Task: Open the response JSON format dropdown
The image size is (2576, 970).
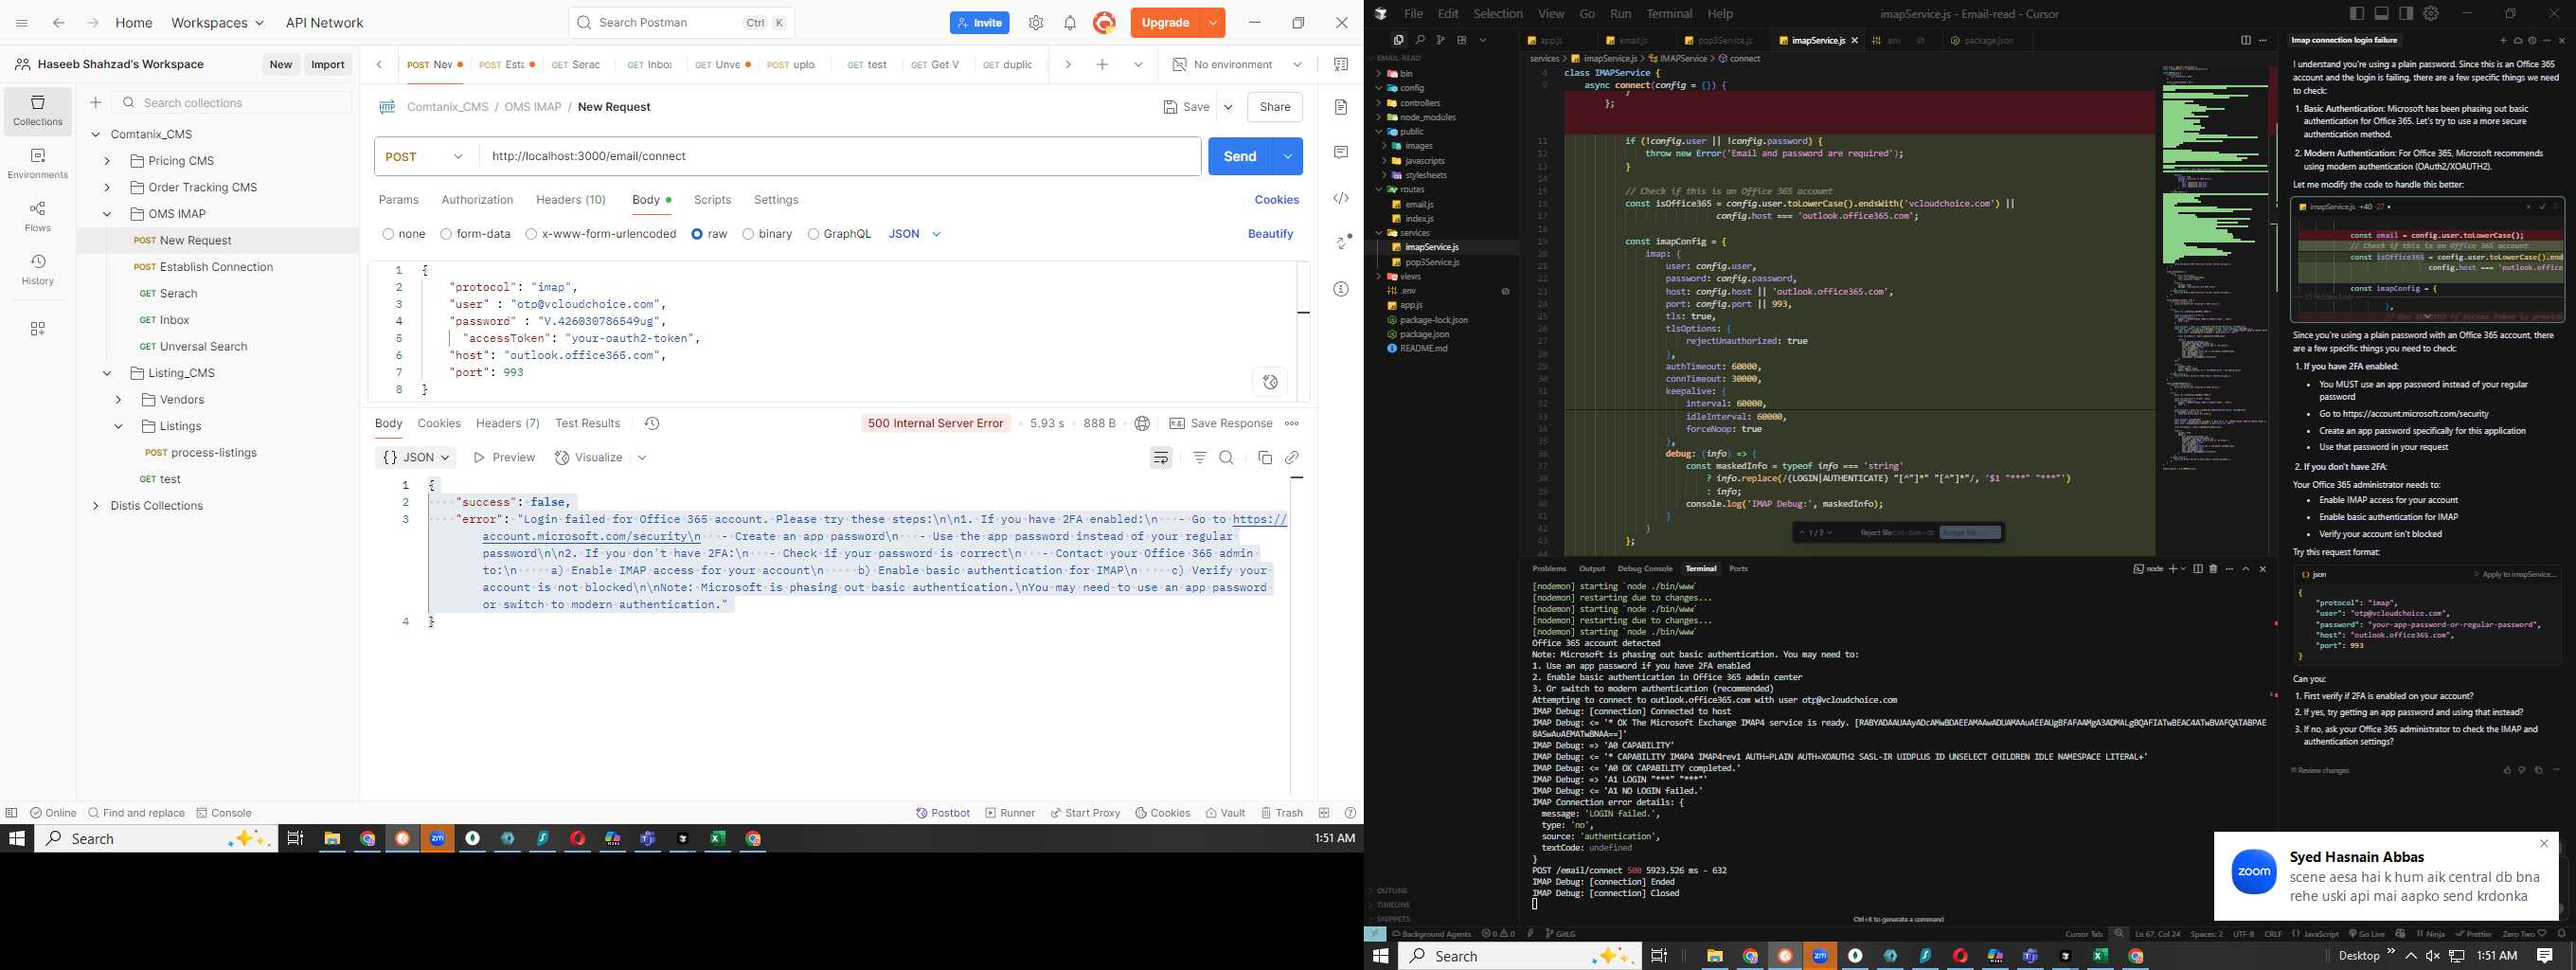Action: coord(416,458)
